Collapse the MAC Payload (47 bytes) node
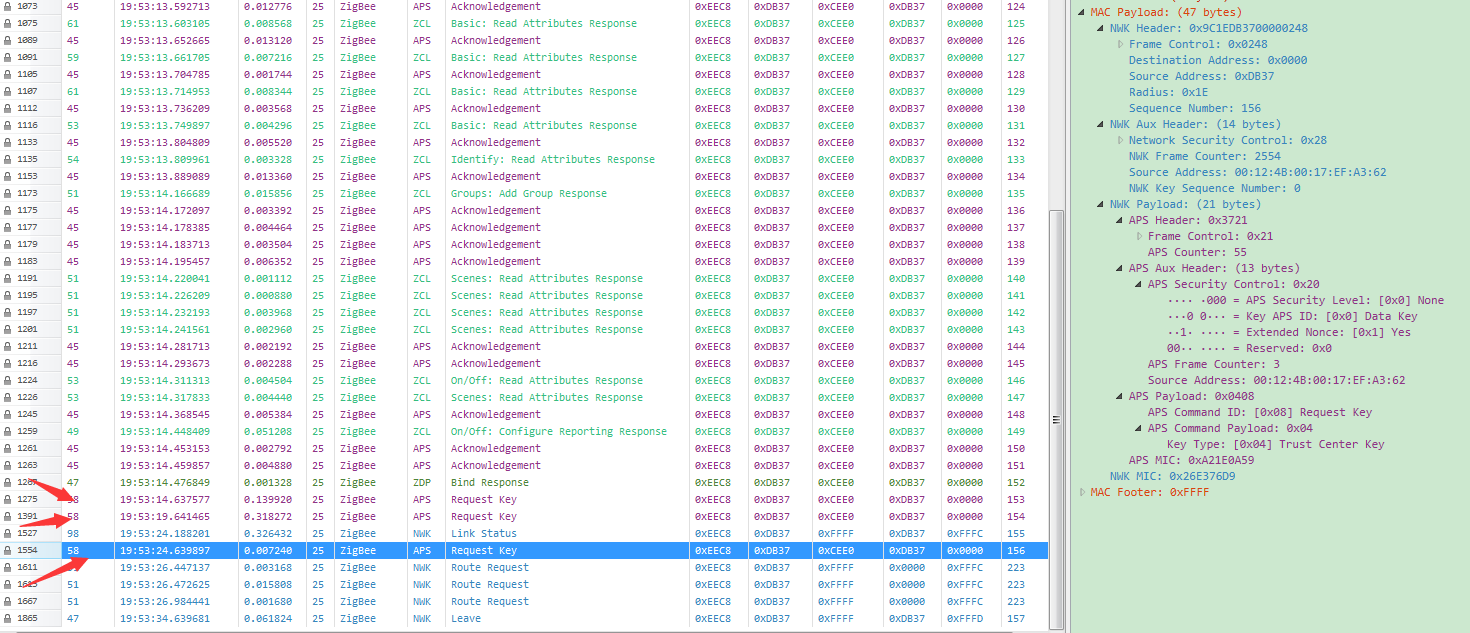The image size is (1470, 633). 1082,12
